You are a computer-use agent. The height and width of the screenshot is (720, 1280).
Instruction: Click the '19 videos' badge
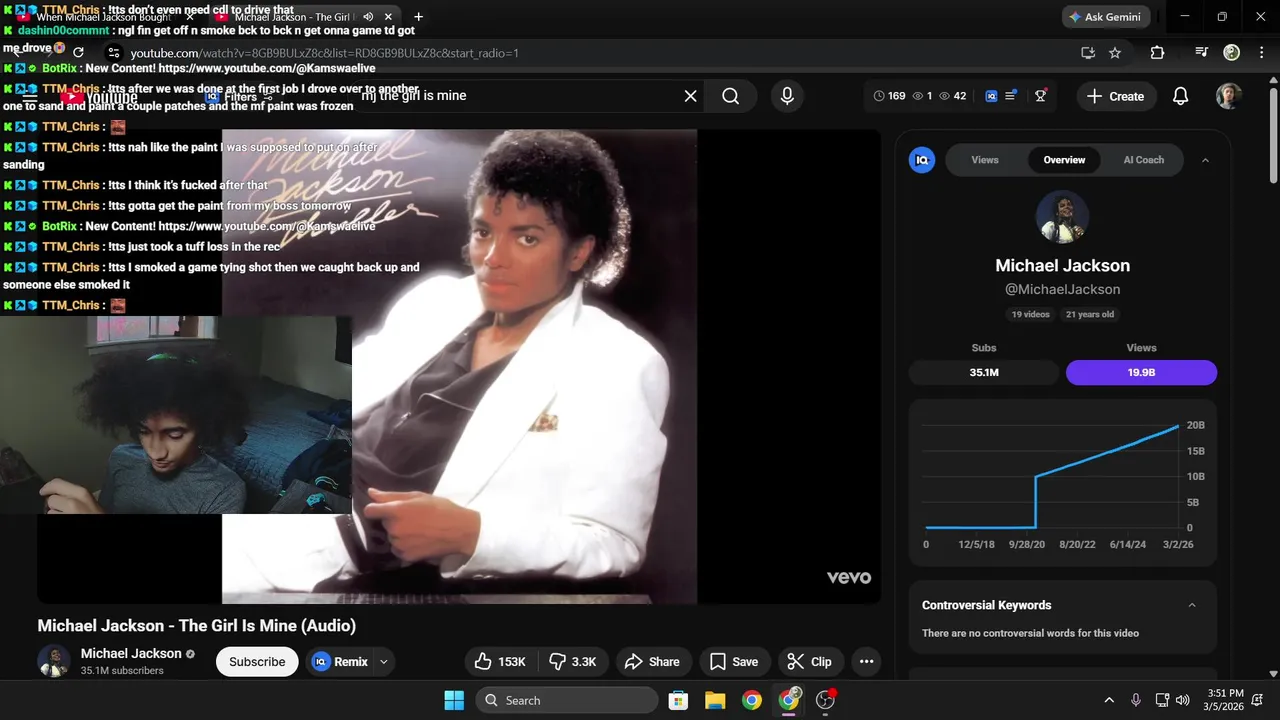(x=1030, y=314)
